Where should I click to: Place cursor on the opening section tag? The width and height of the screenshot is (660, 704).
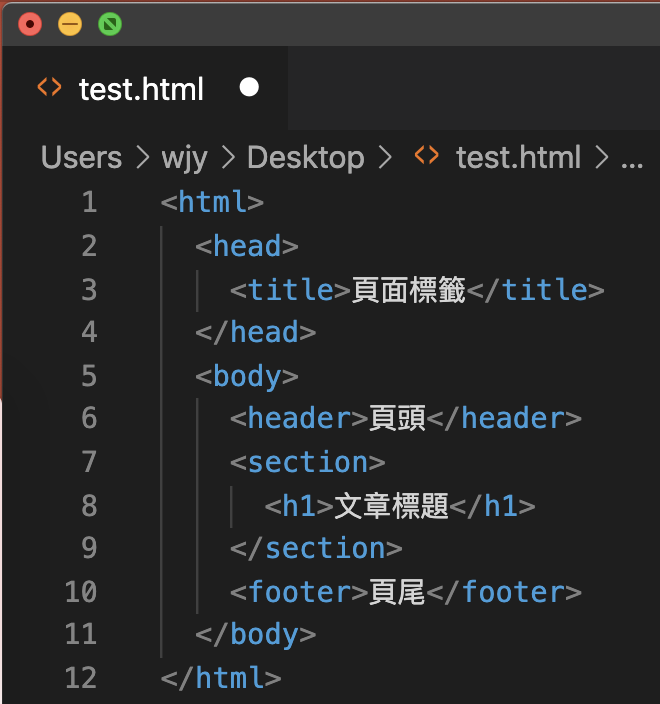pyautogui.click(x=308, y=462)
